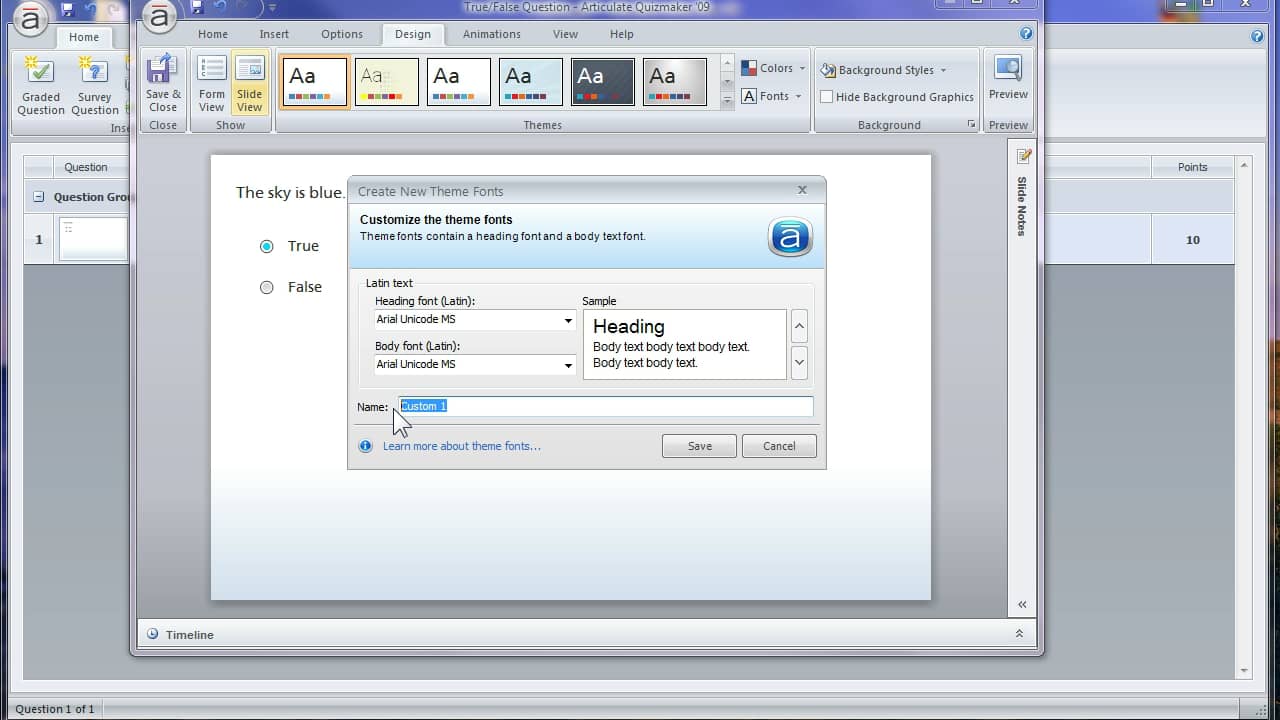Click the Colors theme icon
The image size is (1280, 720).
tap(749, 68)
